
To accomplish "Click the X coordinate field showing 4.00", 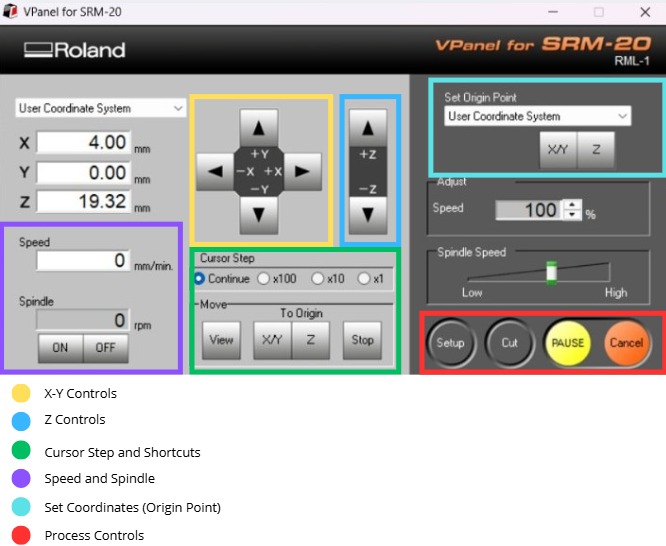I will click(x=83, y=142).
